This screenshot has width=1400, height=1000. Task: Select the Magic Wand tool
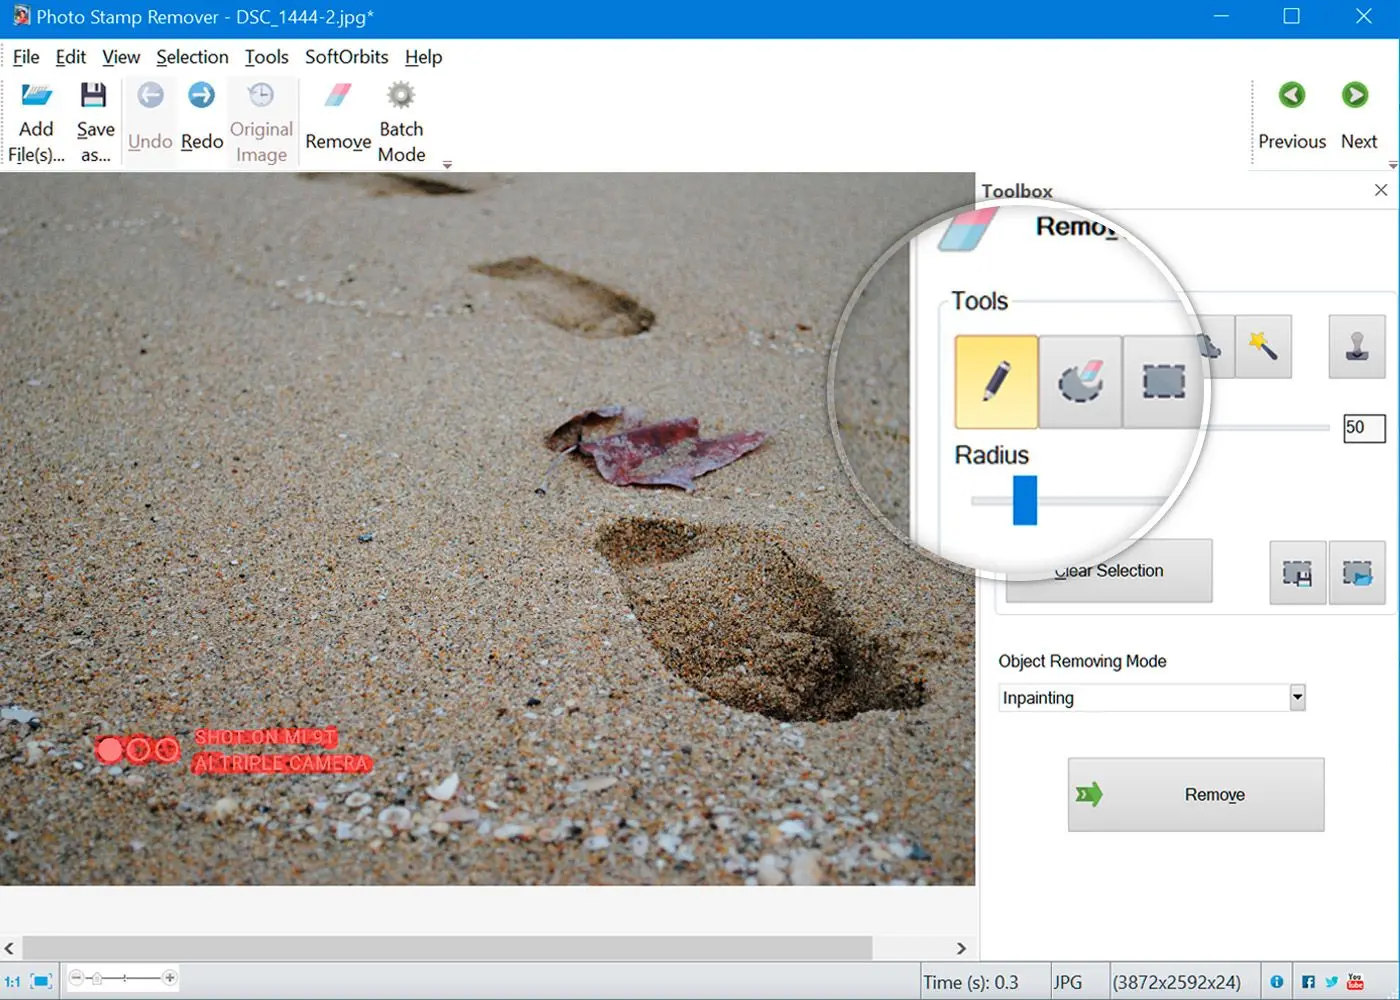tap(1263, 347)
